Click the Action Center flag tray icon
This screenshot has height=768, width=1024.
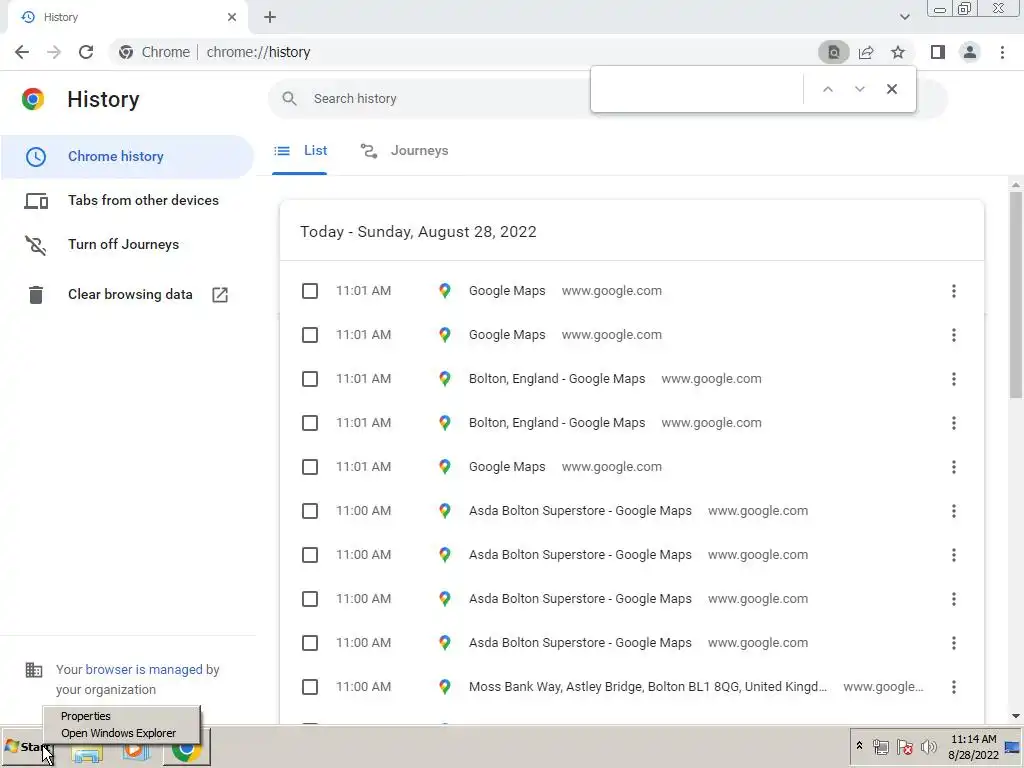(904, 747)
